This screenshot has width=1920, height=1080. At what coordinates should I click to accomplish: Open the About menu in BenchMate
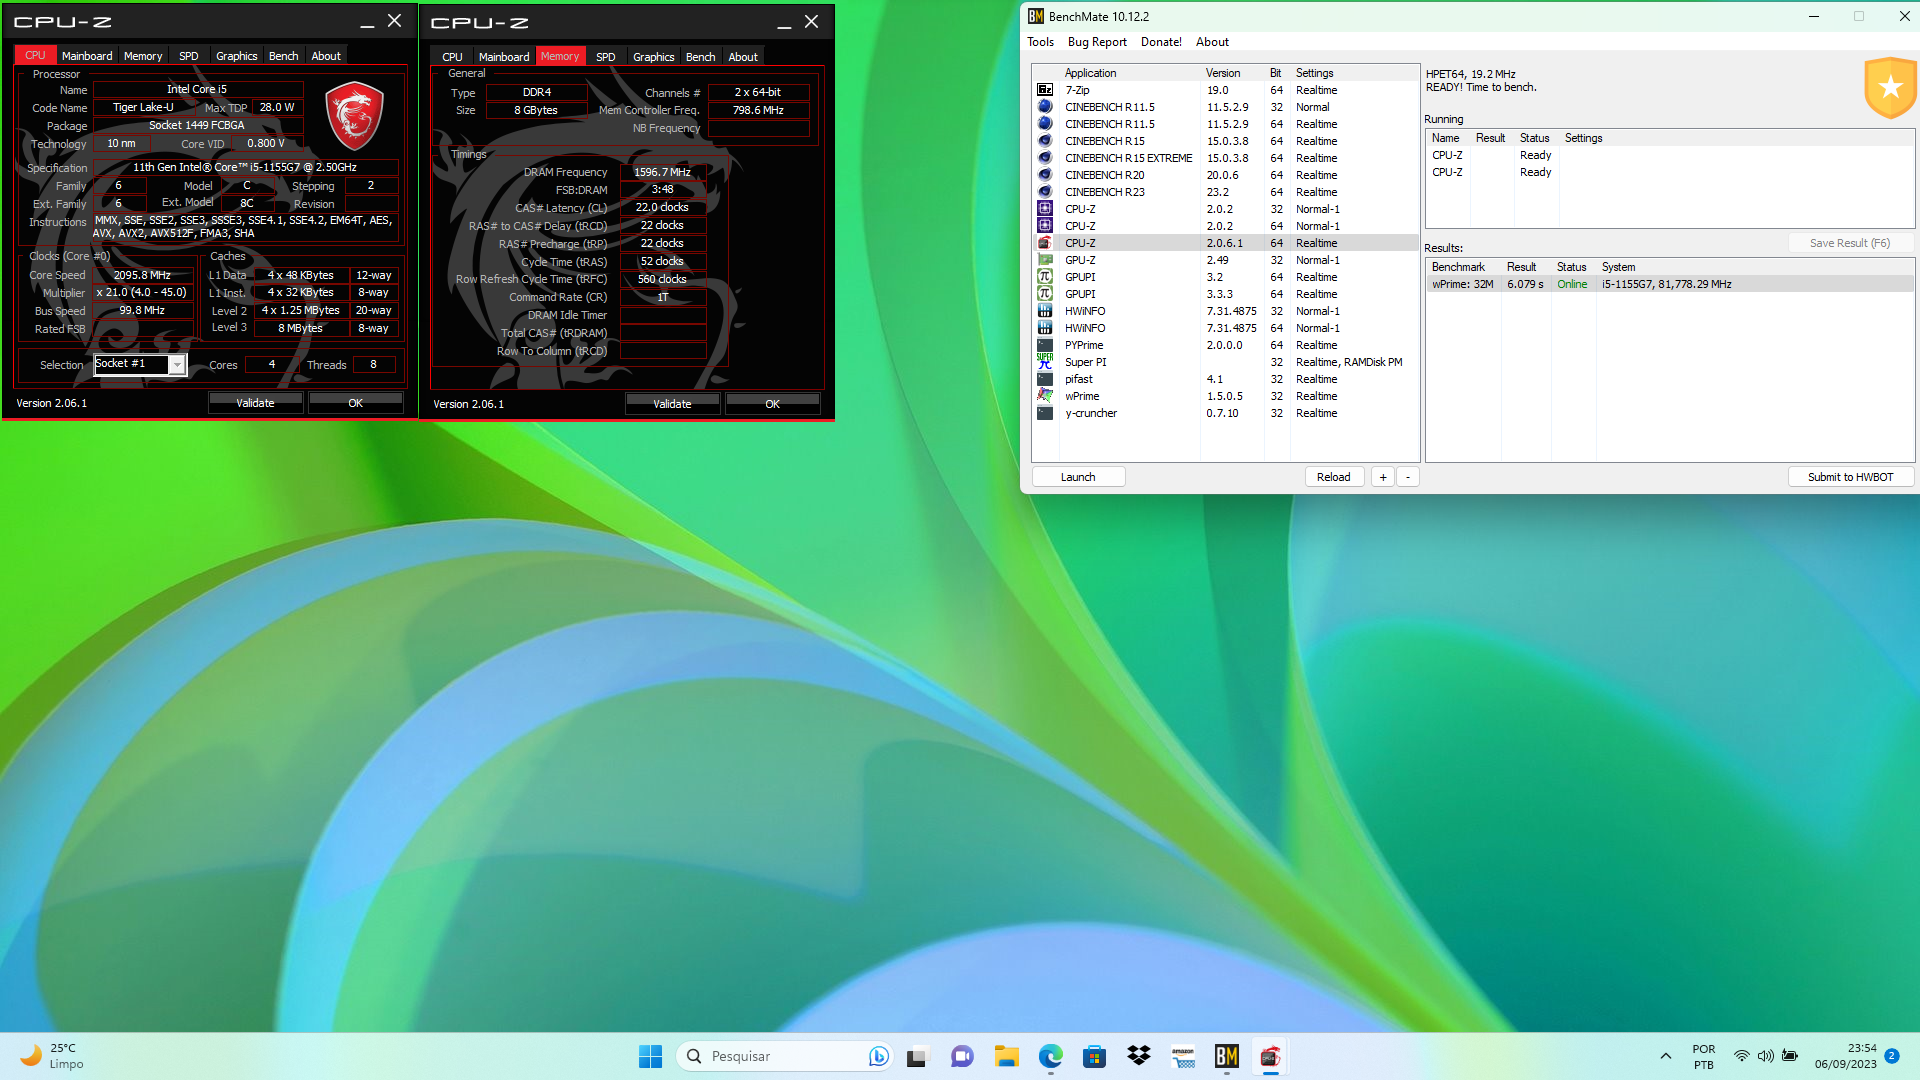(1212, 42)
